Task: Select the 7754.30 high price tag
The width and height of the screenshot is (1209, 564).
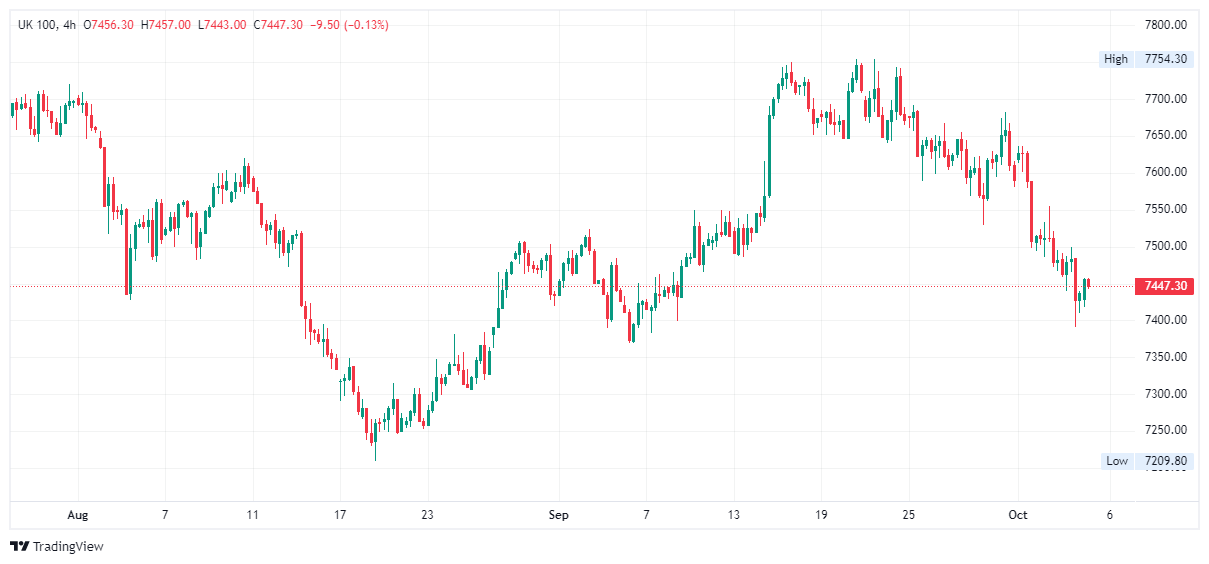Action: click(x=1165, y=59)
